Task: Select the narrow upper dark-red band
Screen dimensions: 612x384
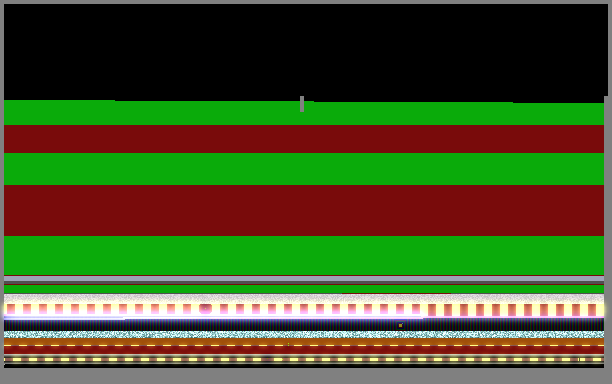Action: point(304,139)
